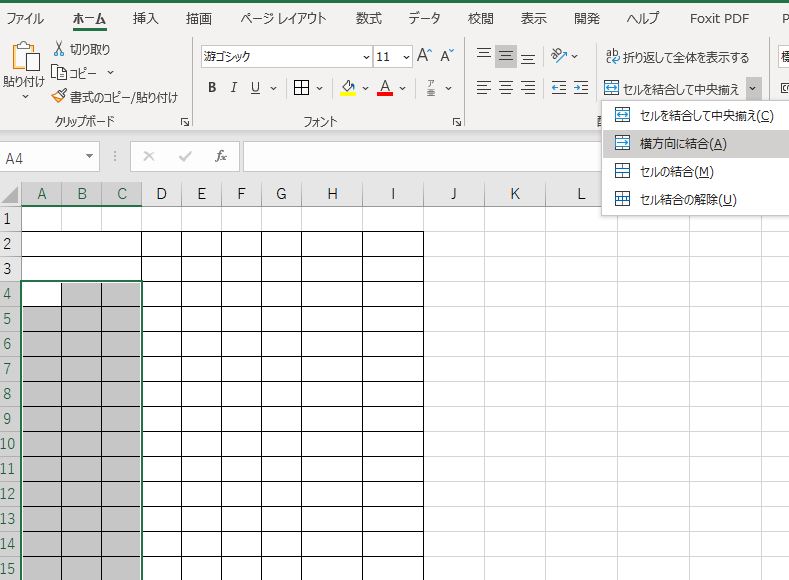Viewport: 789px width, 580px height.
Task: Click the increase indent icon
Action: [580, 88]
